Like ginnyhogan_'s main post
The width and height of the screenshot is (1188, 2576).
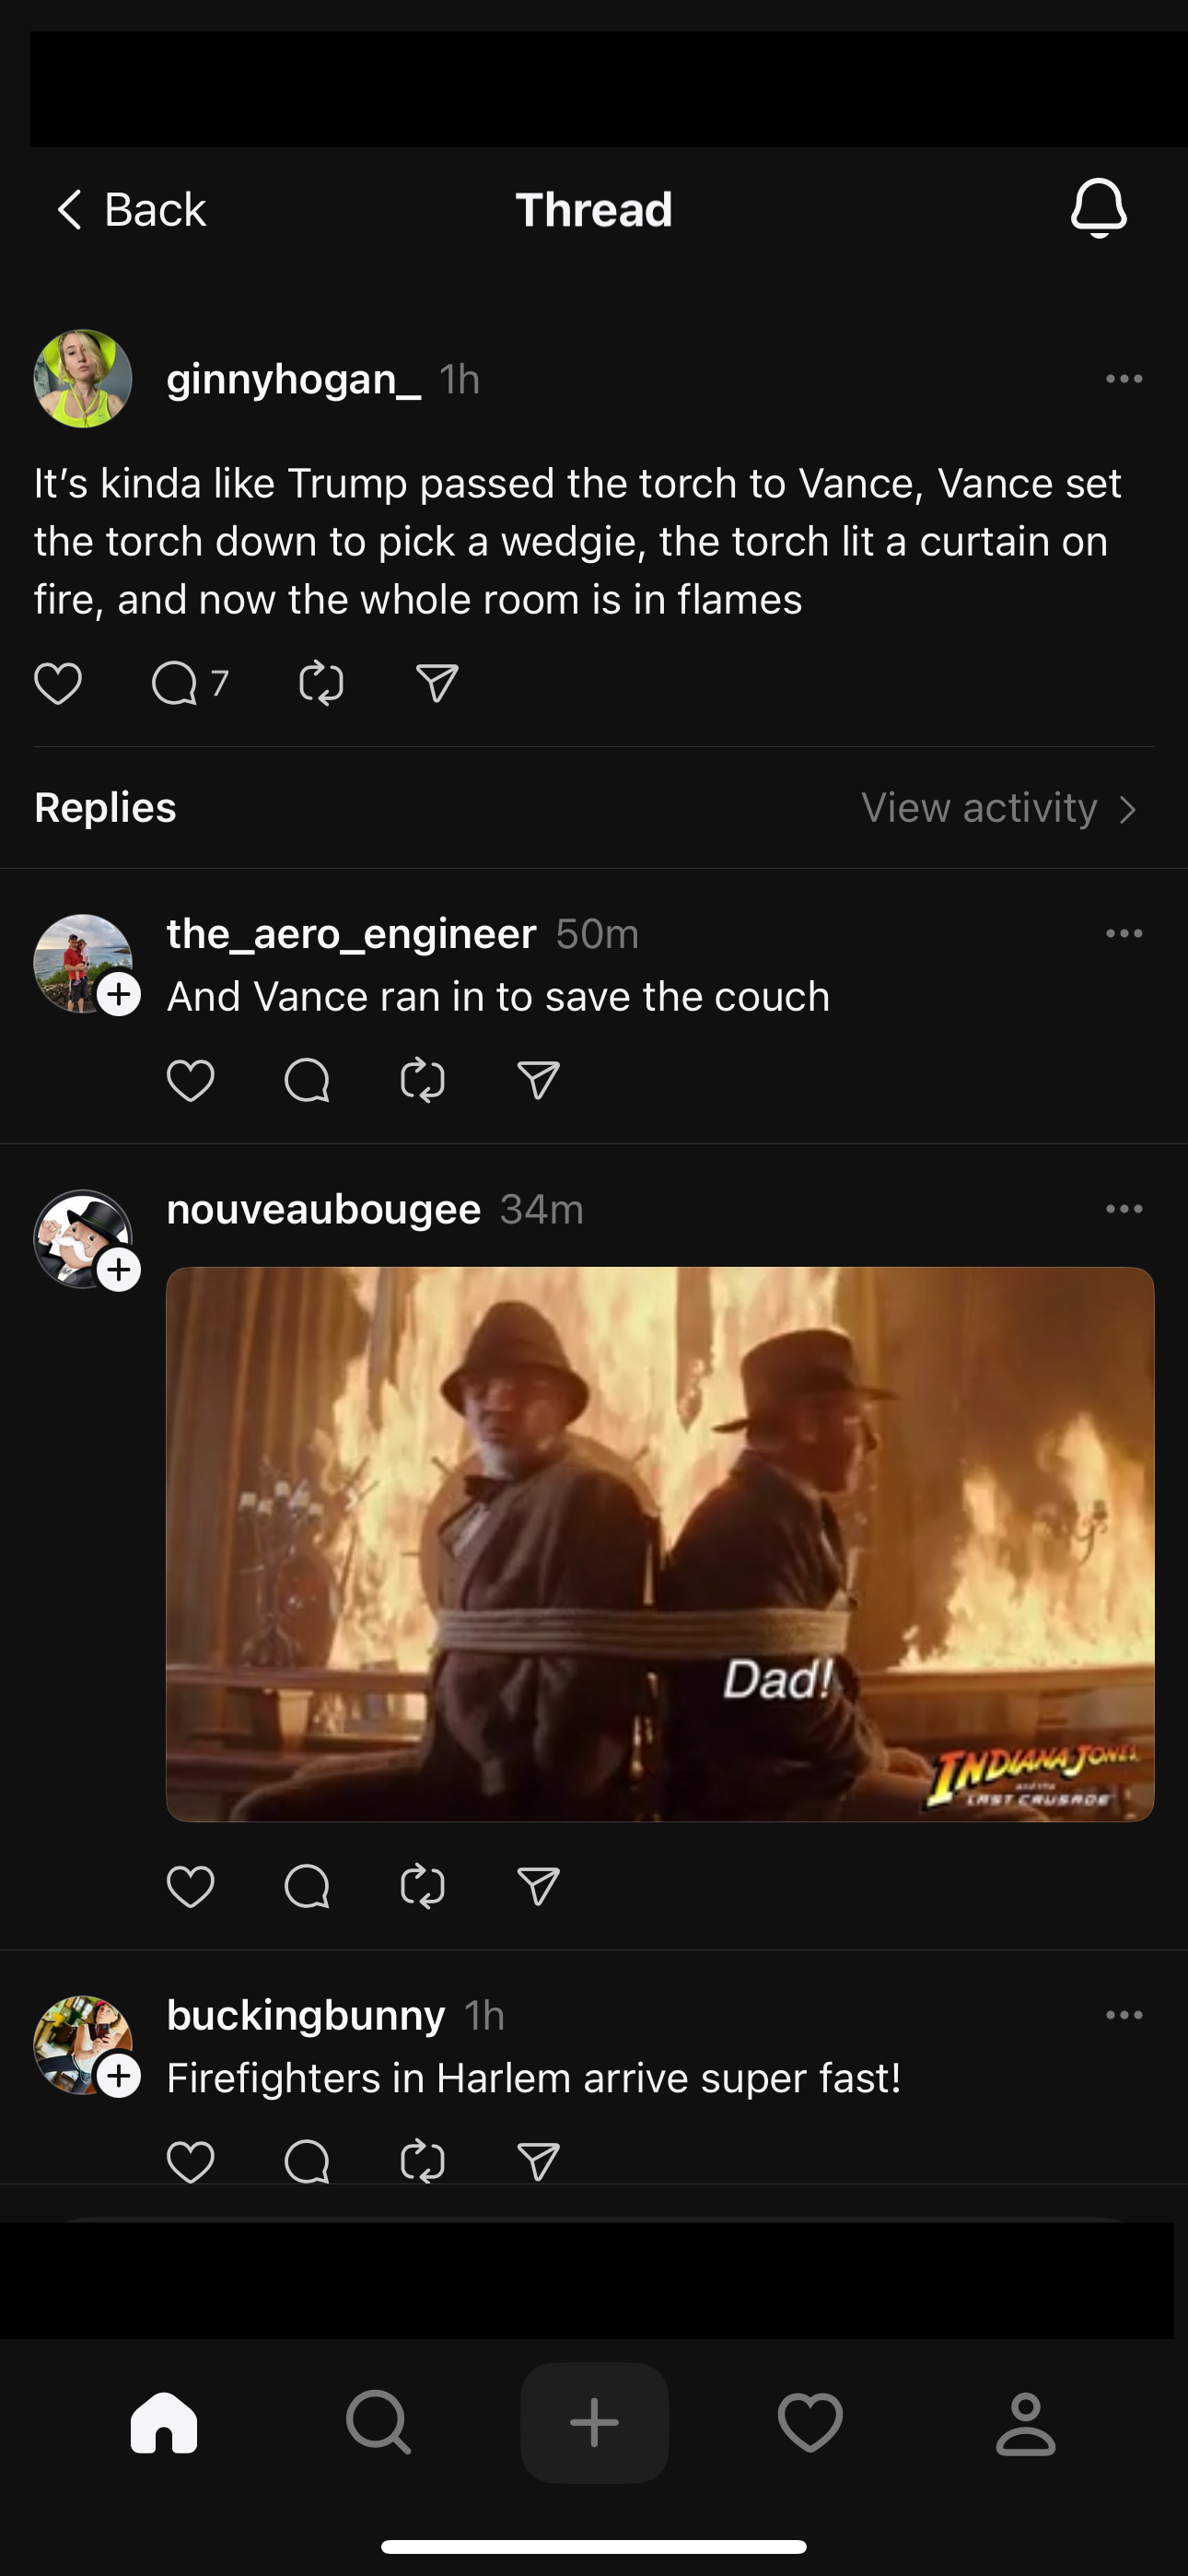[x=58, y=684]
